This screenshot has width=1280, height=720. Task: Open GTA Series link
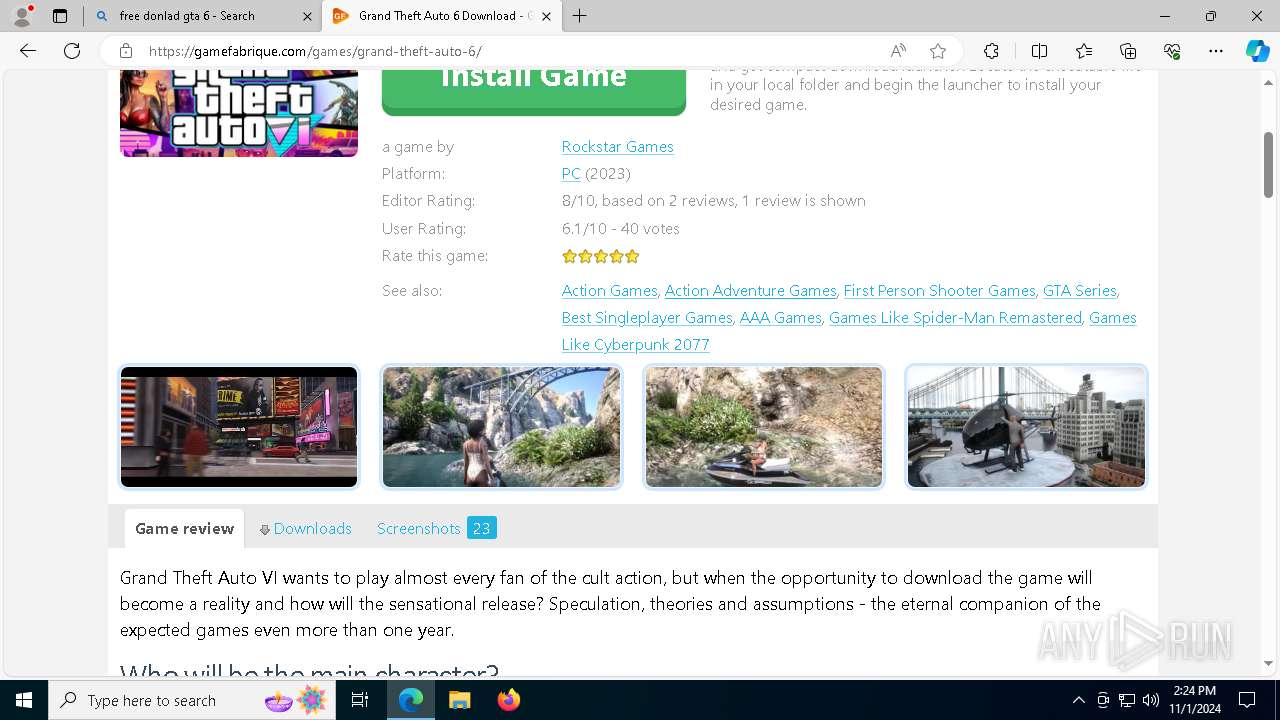point(1079,290)
